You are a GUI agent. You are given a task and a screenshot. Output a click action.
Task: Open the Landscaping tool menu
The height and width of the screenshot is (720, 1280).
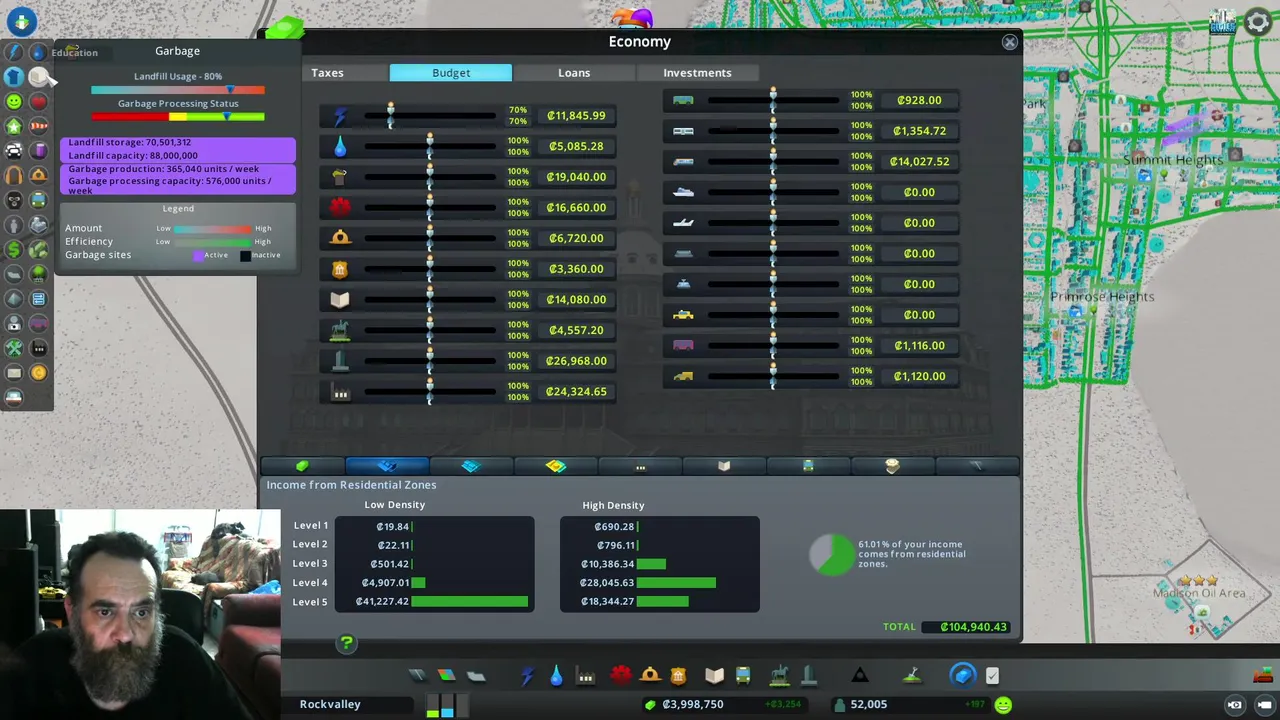click(x=912, y=676)
